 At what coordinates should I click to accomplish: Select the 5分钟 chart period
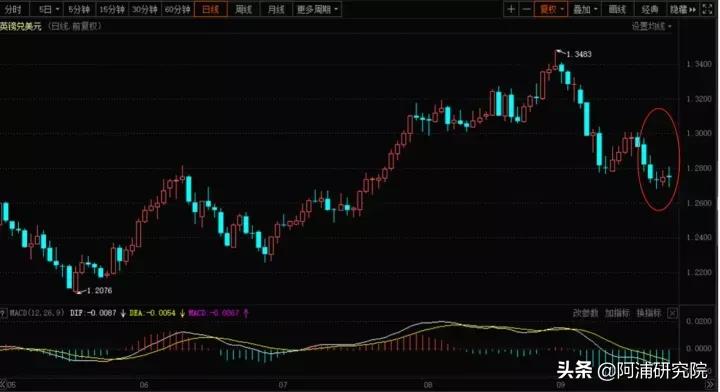[x=79, y=9]
